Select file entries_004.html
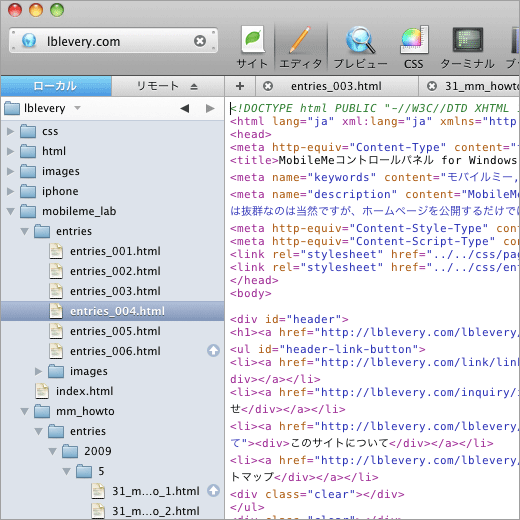The height and width of the screenshot is (520, 520). click(x=113, y=311)
